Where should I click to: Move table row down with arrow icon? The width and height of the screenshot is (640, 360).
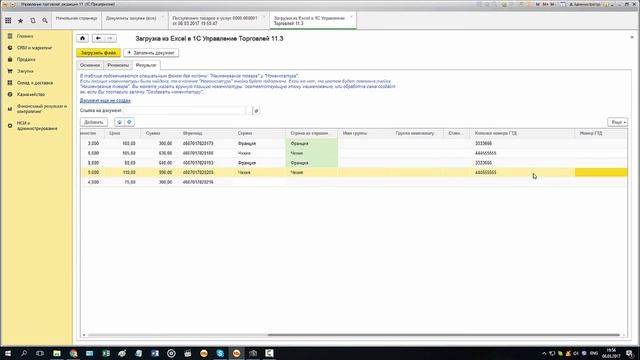129,122
